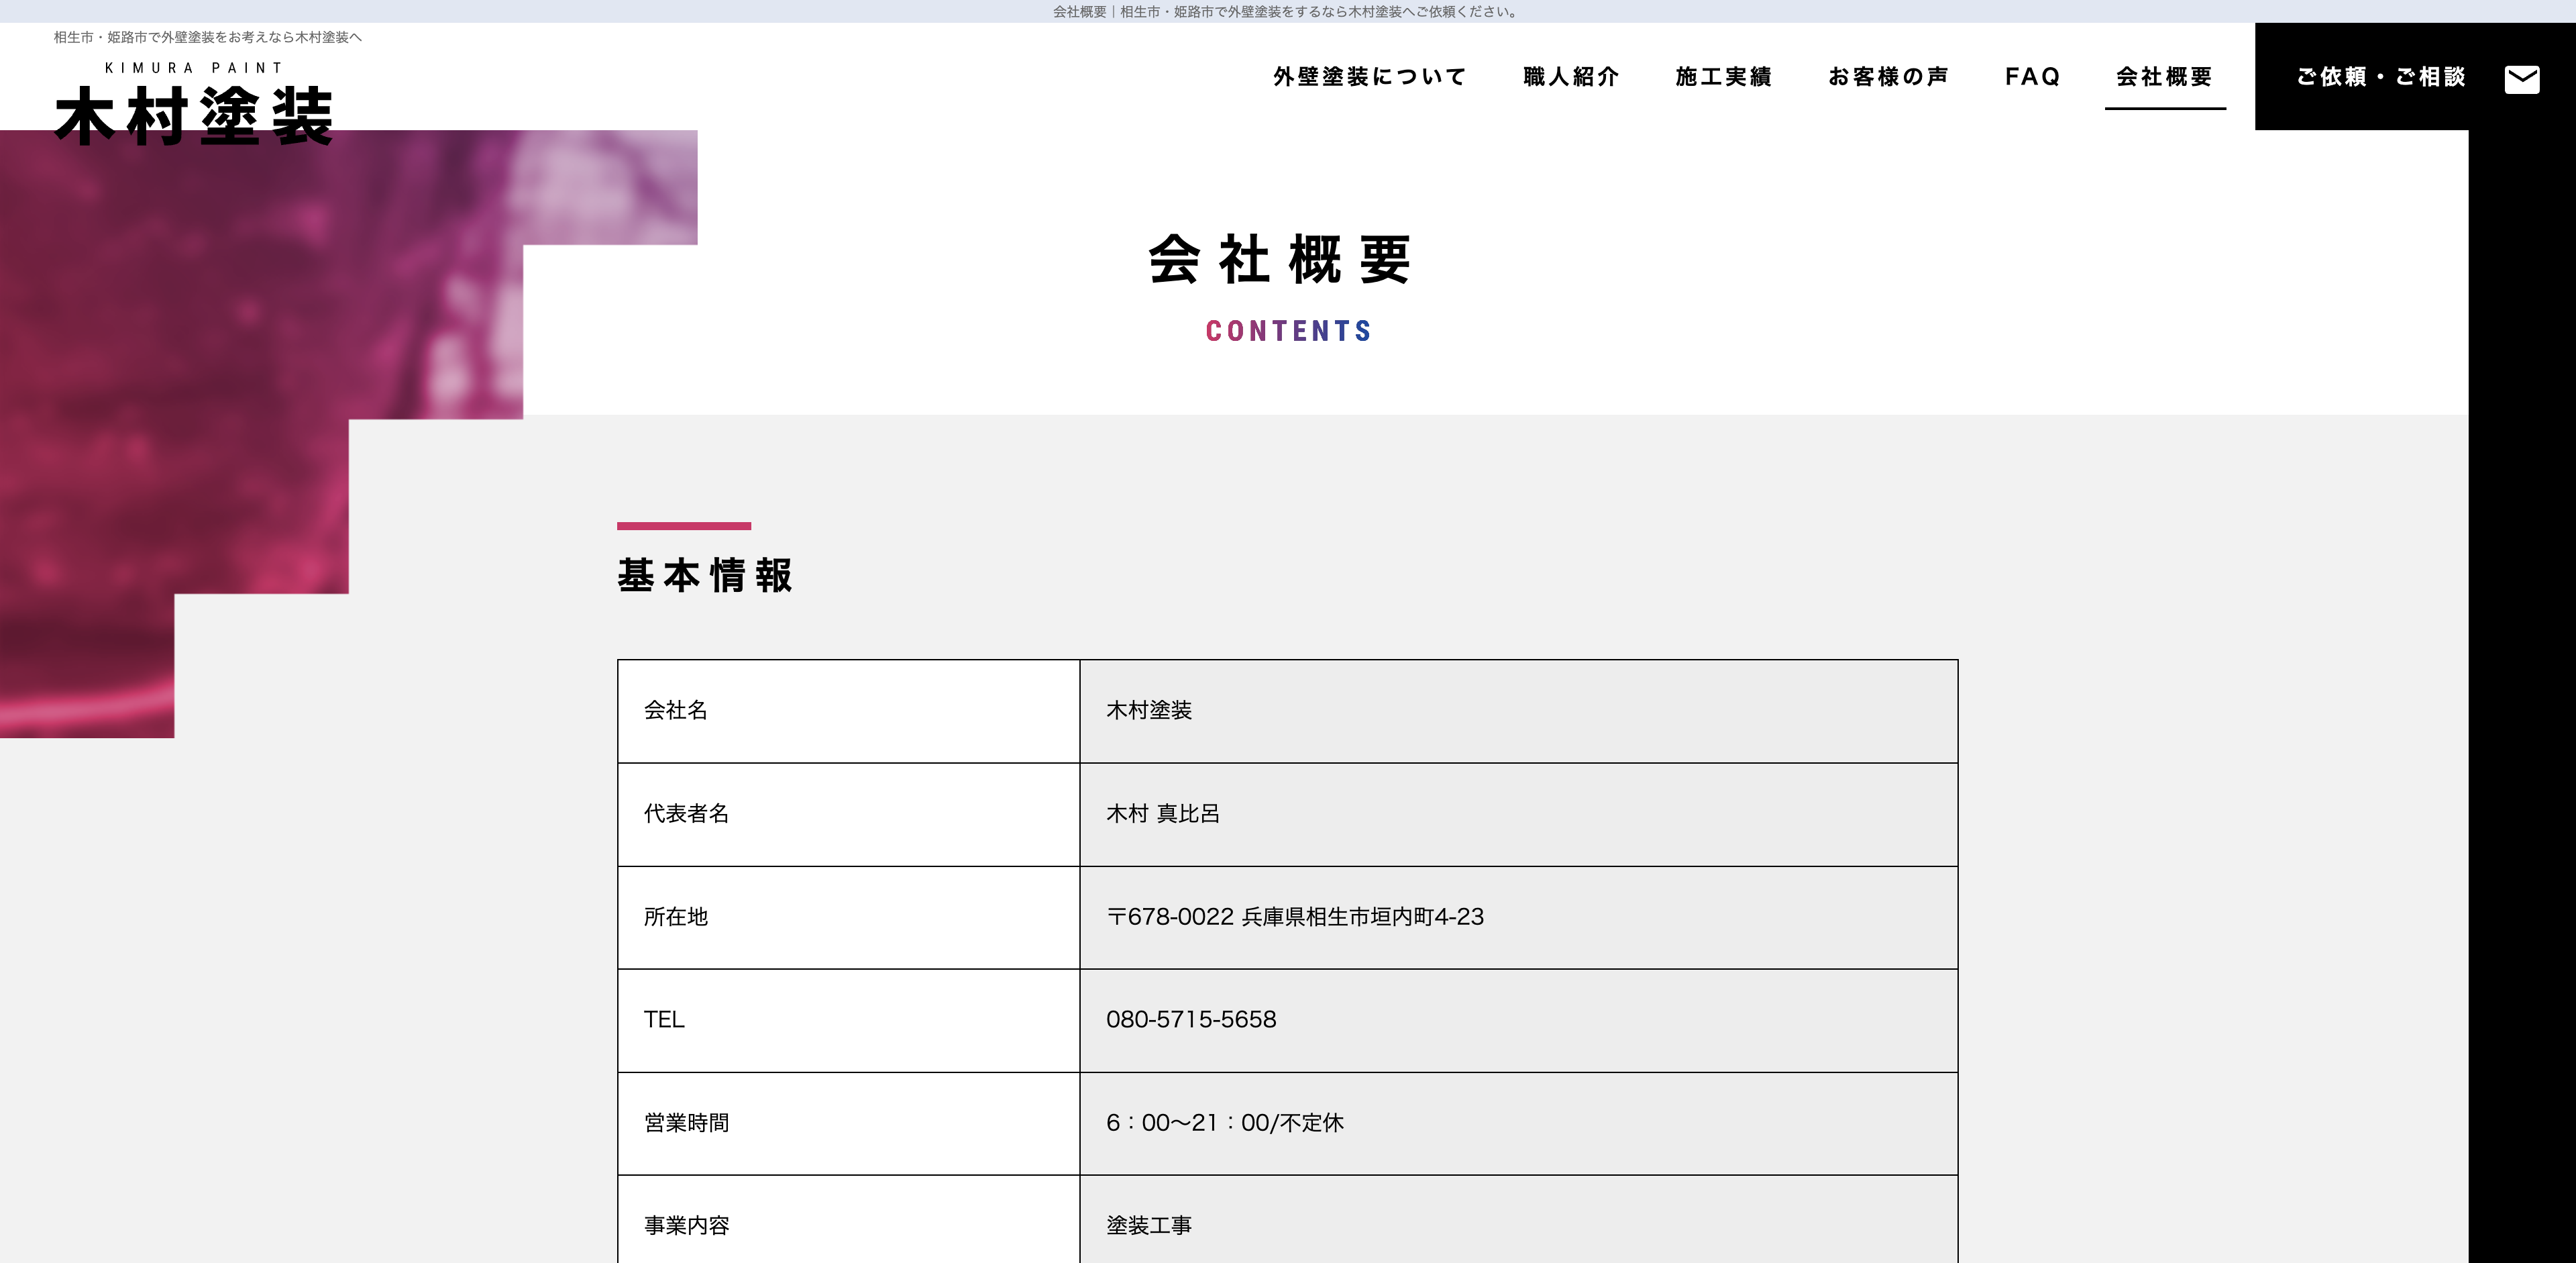Open the FAQ navigation item
The image size is (2576, 1263).
point(2032,77)
